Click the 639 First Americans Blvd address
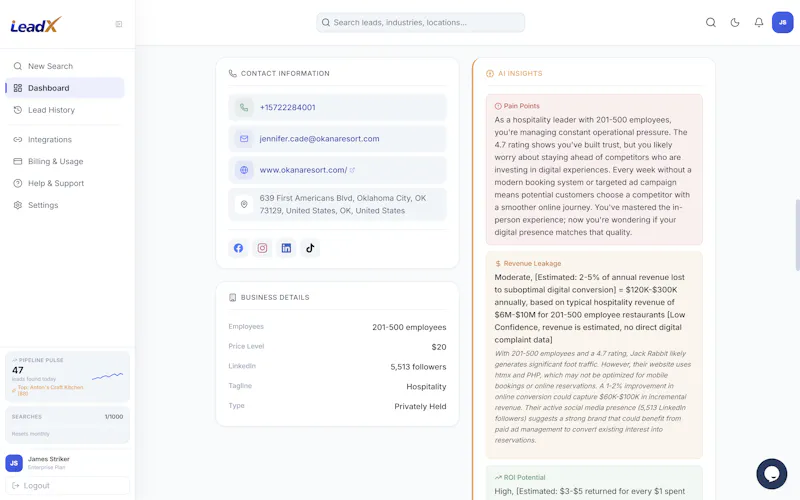The image size is (800, 500). pyautogui.click(x=343, y=204)
